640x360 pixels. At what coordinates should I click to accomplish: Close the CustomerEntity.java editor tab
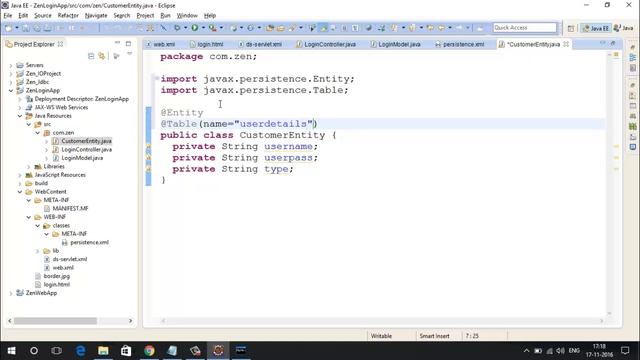tap(566, 44)
